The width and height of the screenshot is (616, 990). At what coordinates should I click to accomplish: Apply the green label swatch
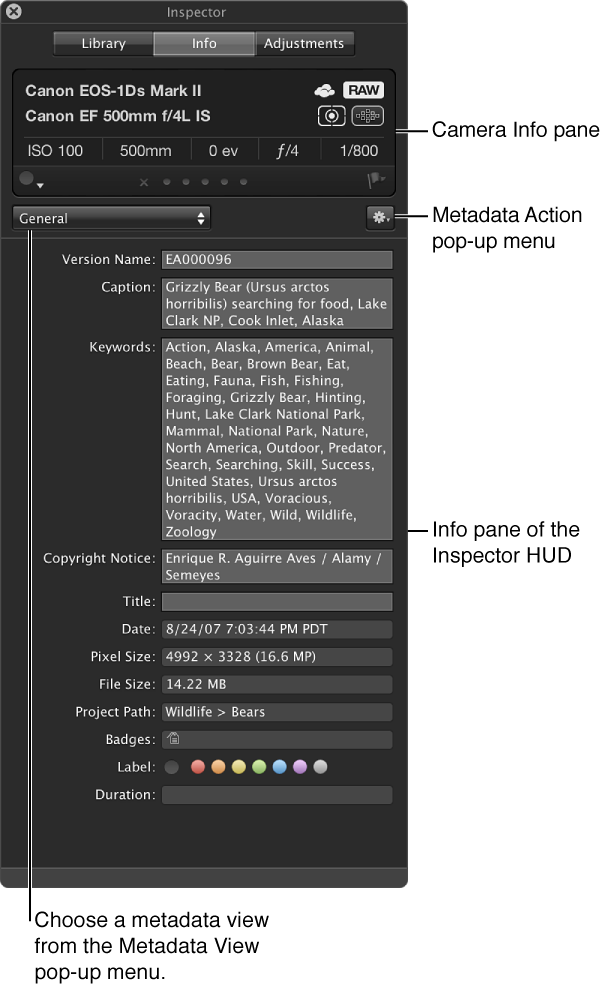tap(259, 767)
